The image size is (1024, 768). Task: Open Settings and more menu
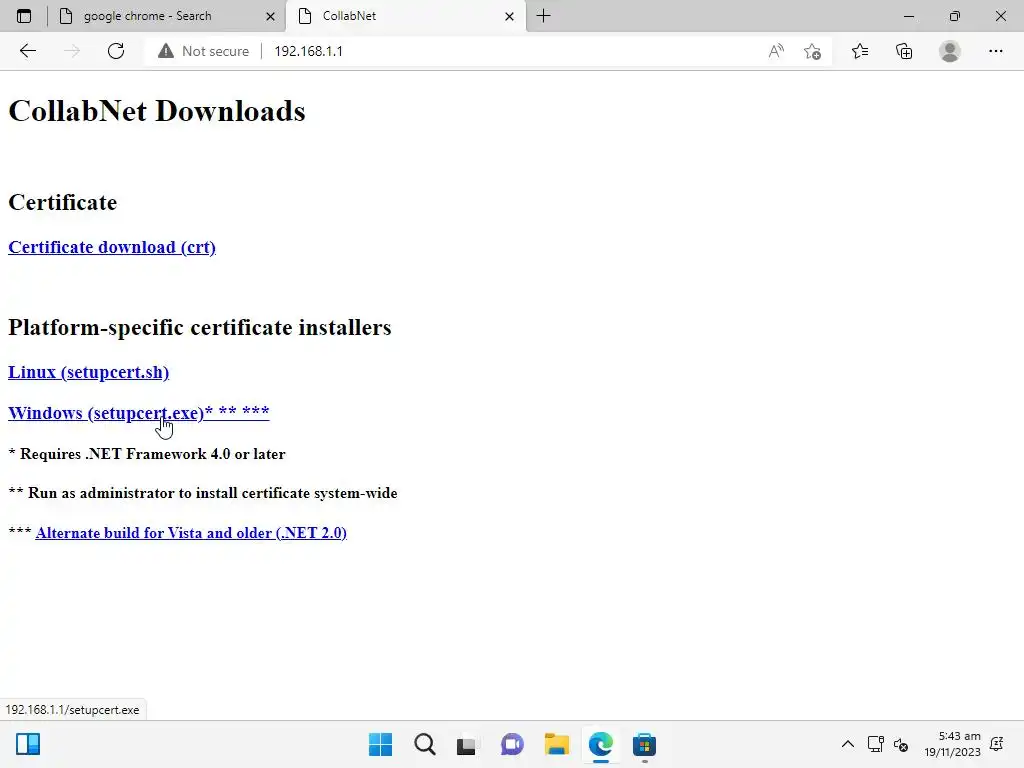tap(995, 51)
